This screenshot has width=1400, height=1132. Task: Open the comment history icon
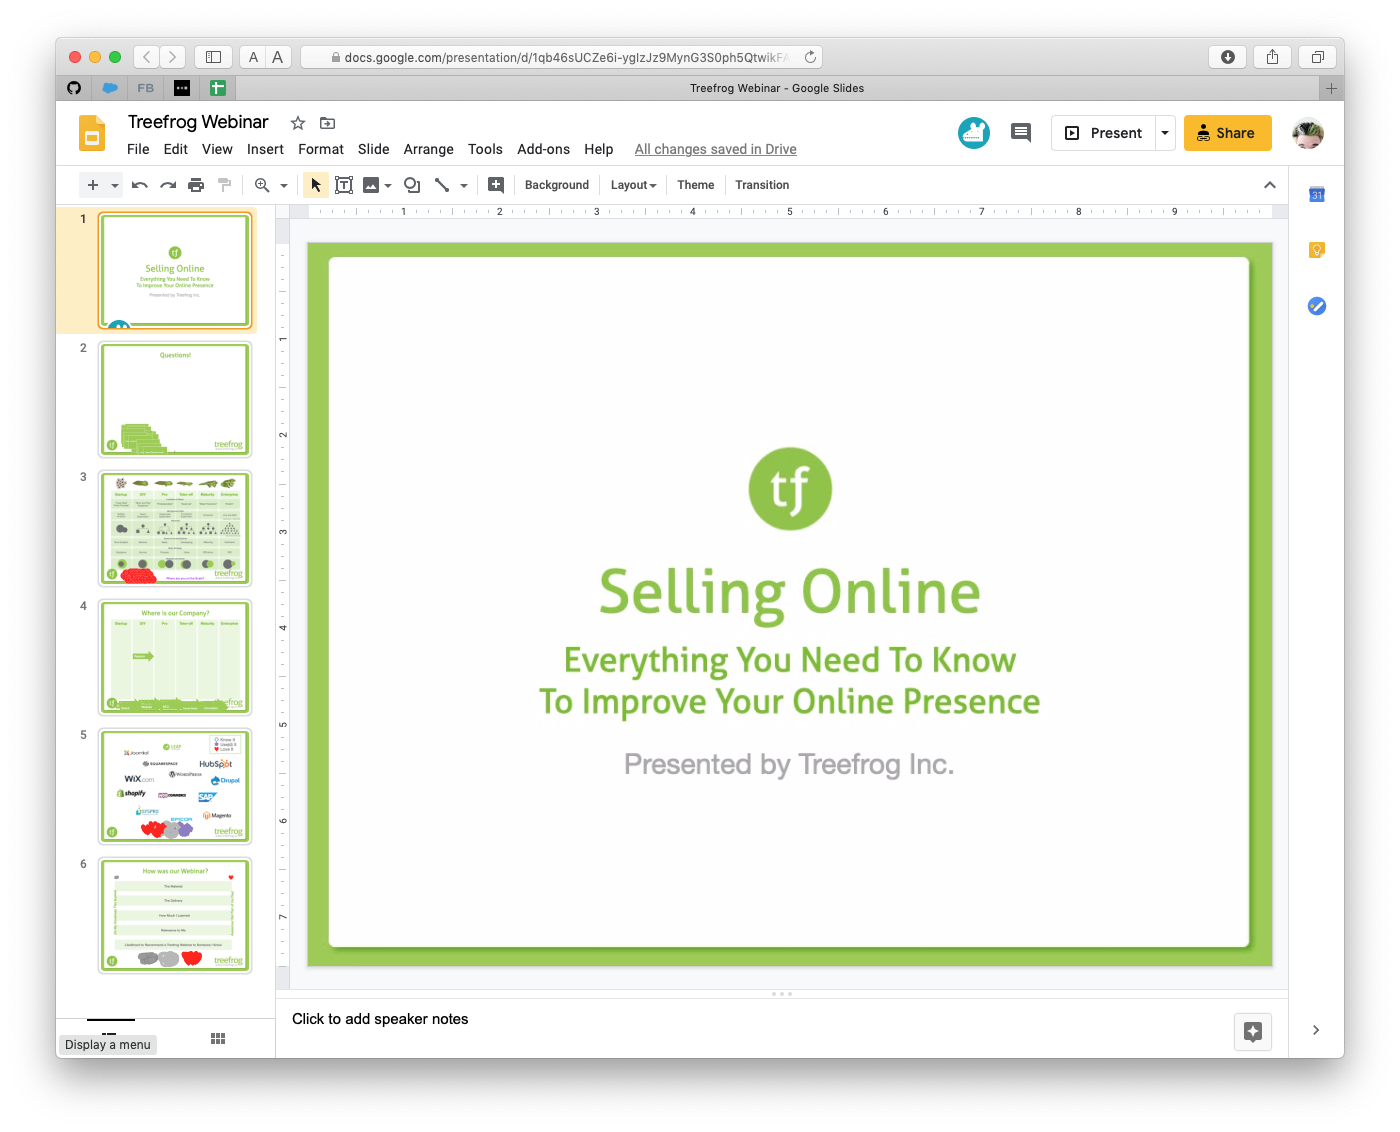click(x=1021, y=133)
